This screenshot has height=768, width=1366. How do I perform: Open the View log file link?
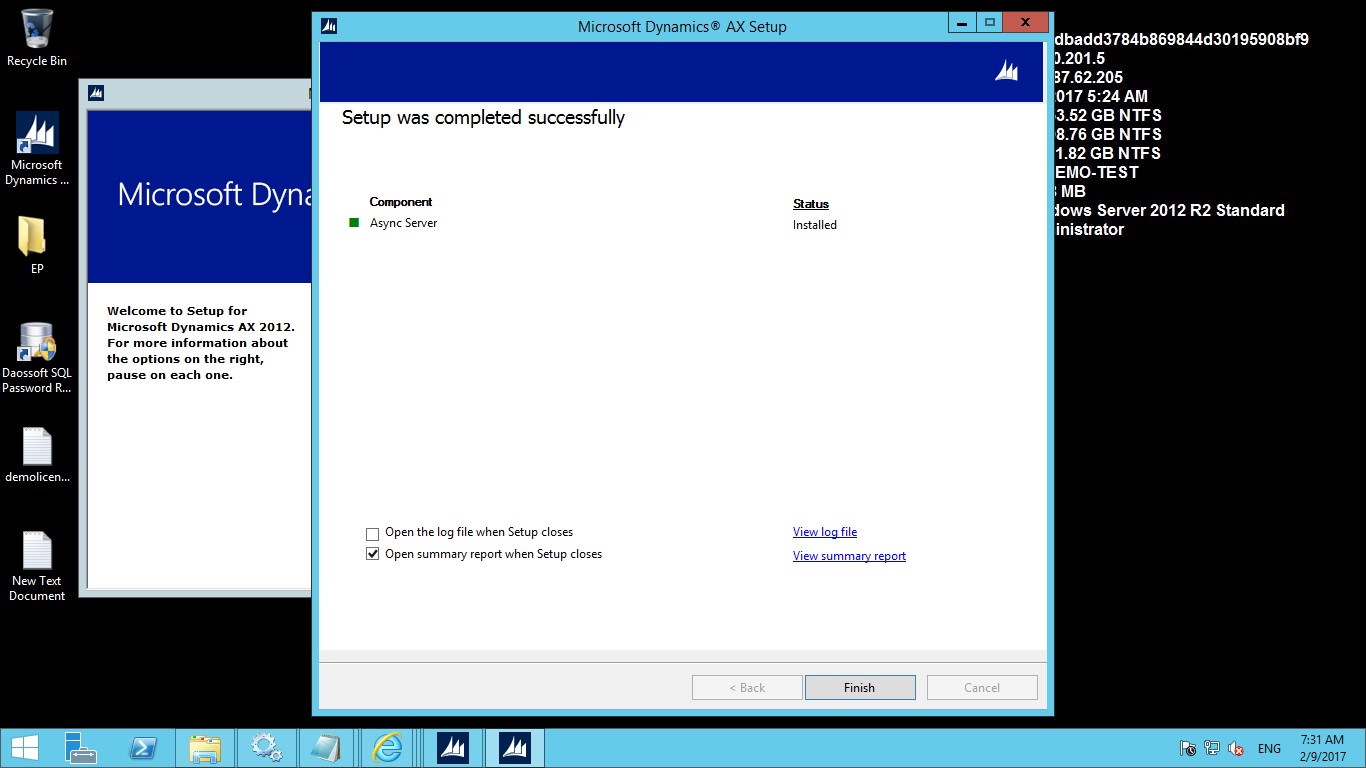tap(825, 532)
